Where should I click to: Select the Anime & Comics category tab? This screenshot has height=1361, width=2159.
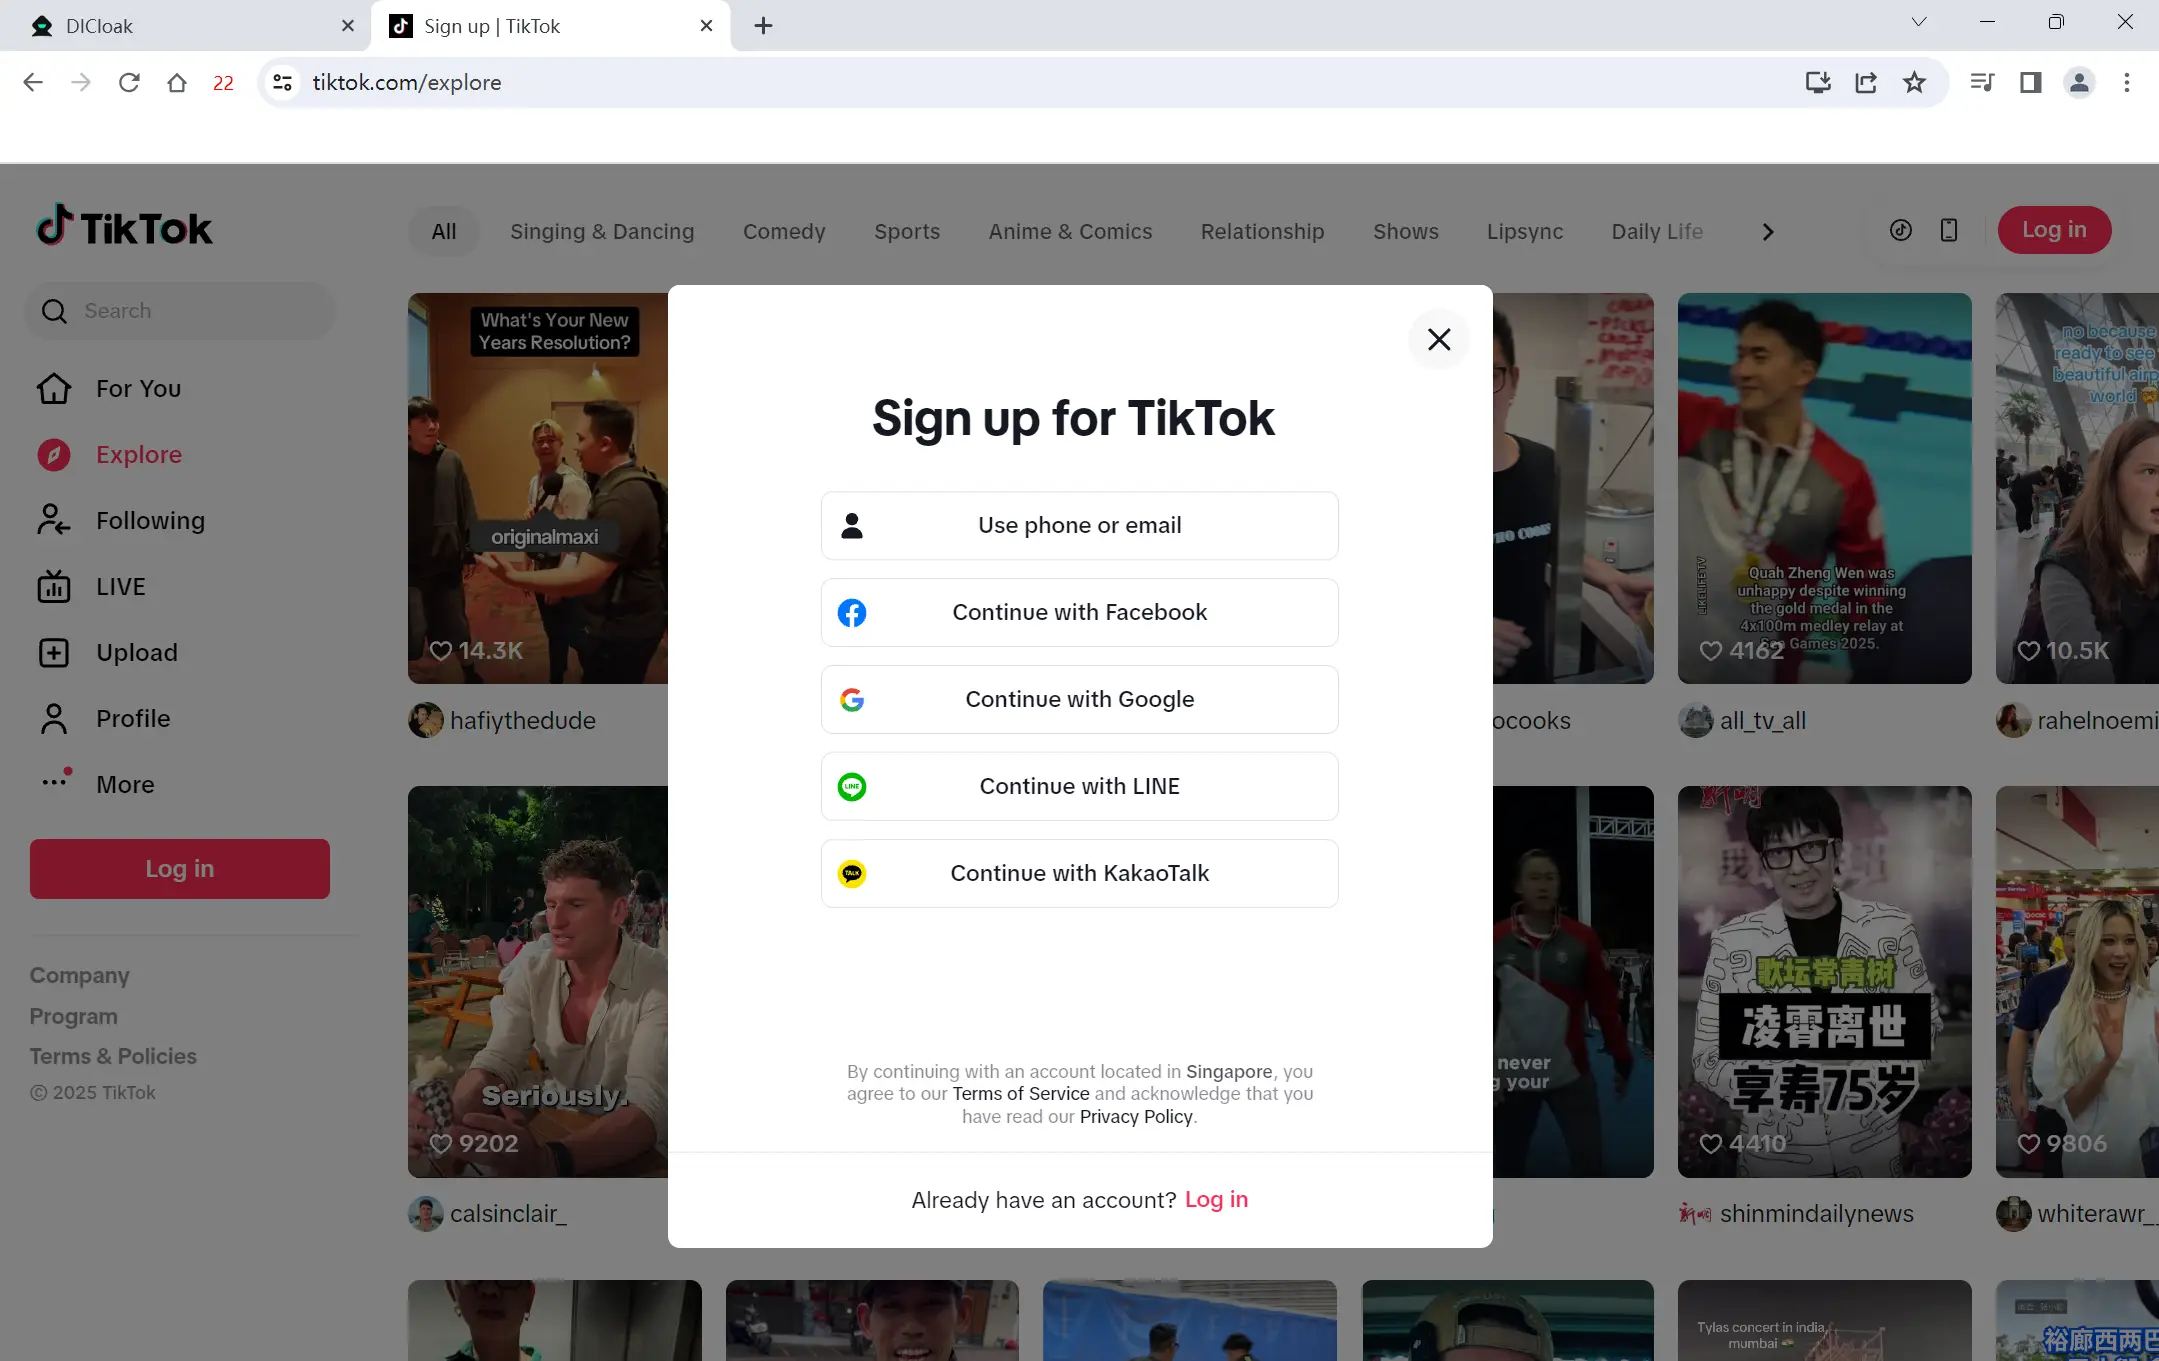(1070, 232)
